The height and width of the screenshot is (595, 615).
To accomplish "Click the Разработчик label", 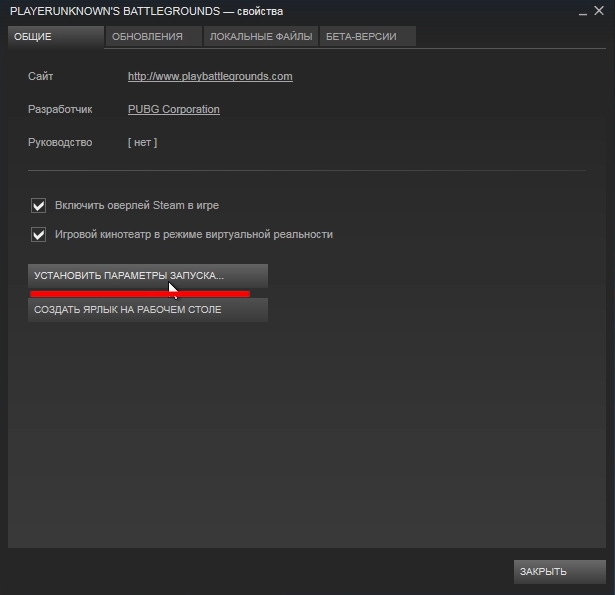I will point(60,109).
